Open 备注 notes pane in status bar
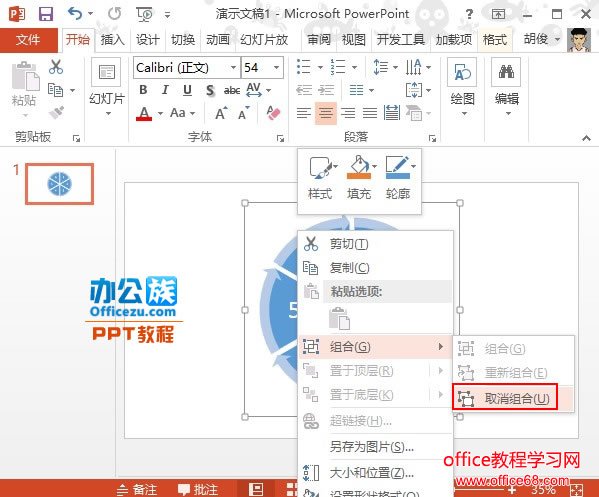599x497 pixels. coord(137,489)
